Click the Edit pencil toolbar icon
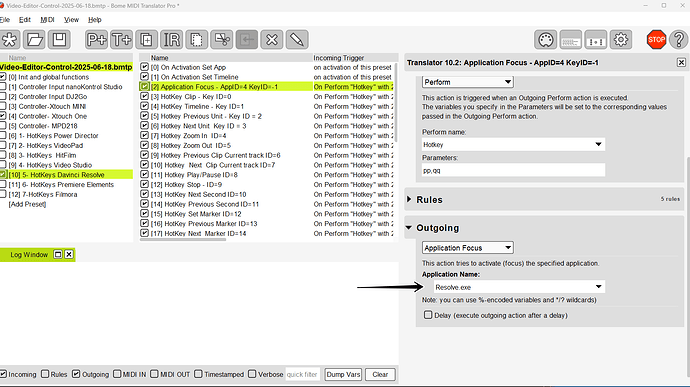This screenshot has height=387, width=690. point(297,40)
